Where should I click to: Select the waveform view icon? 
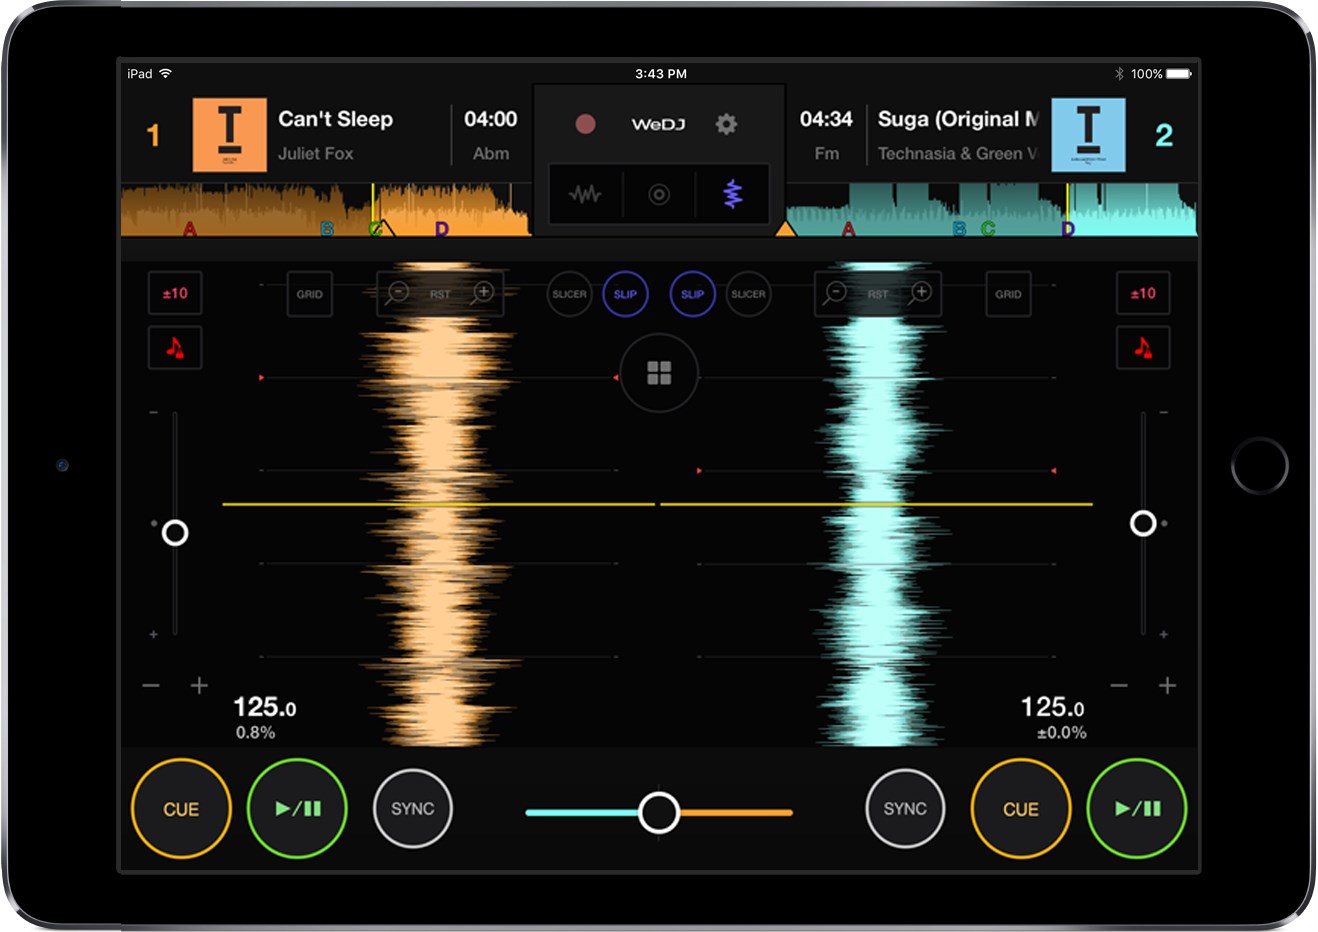(x=586, y=195)
